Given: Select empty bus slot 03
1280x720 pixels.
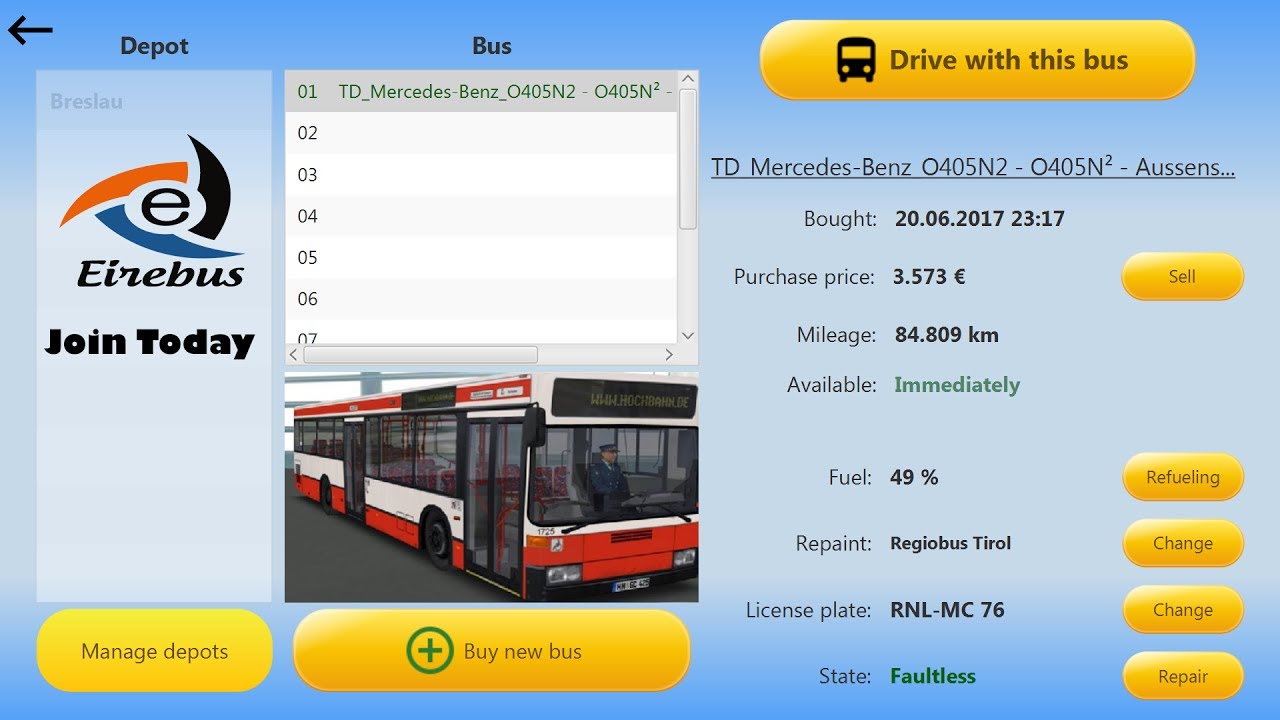Looking at the screenshot, I should coord(481,174).
